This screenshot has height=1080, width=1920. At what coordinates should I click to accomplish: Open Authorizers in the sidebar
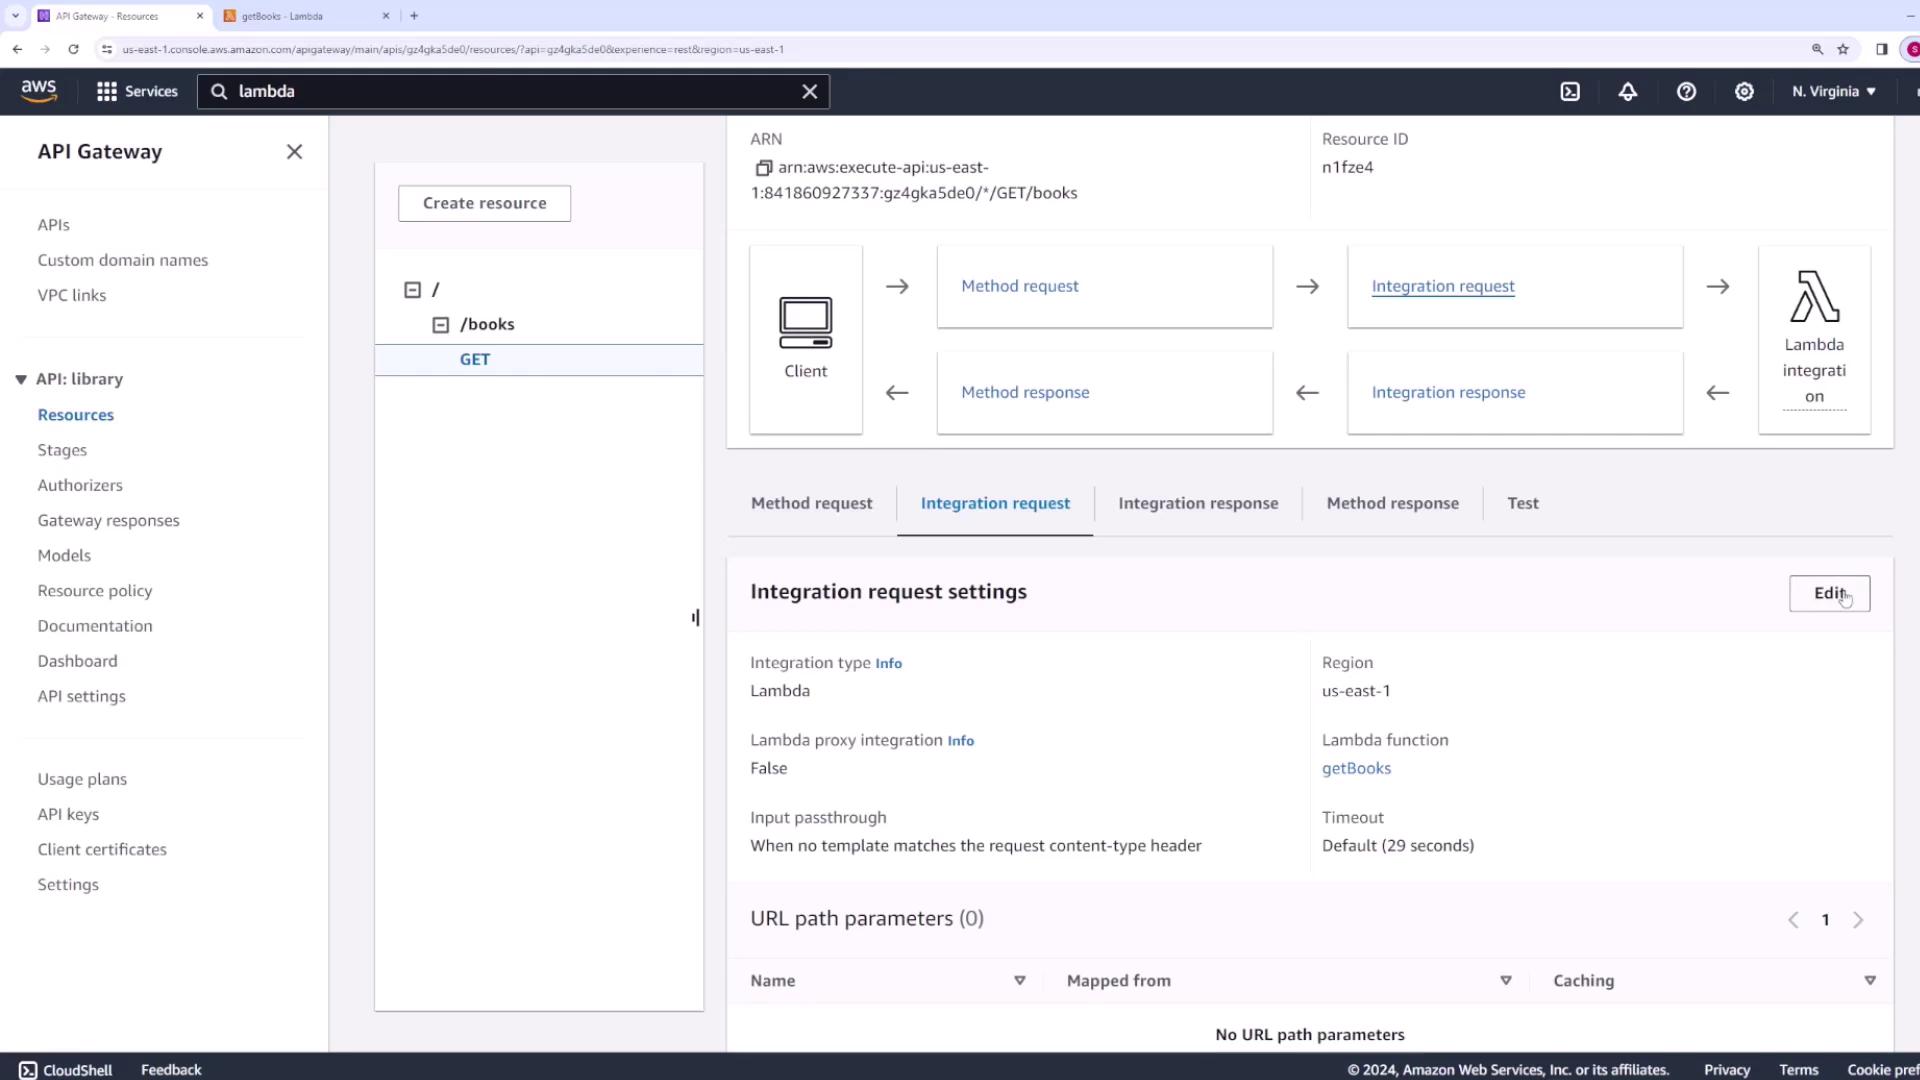(x=80, y=485)
